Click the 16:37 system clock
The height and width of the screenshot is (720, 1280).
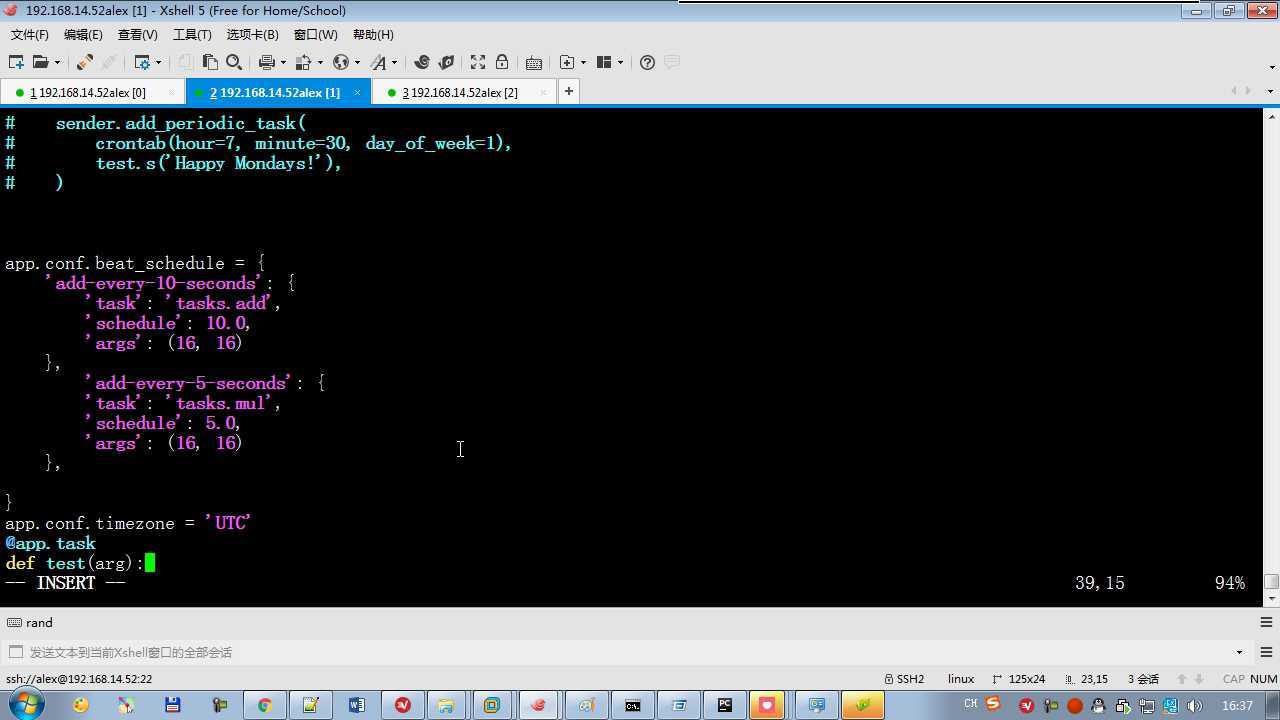pos(1237,705)
